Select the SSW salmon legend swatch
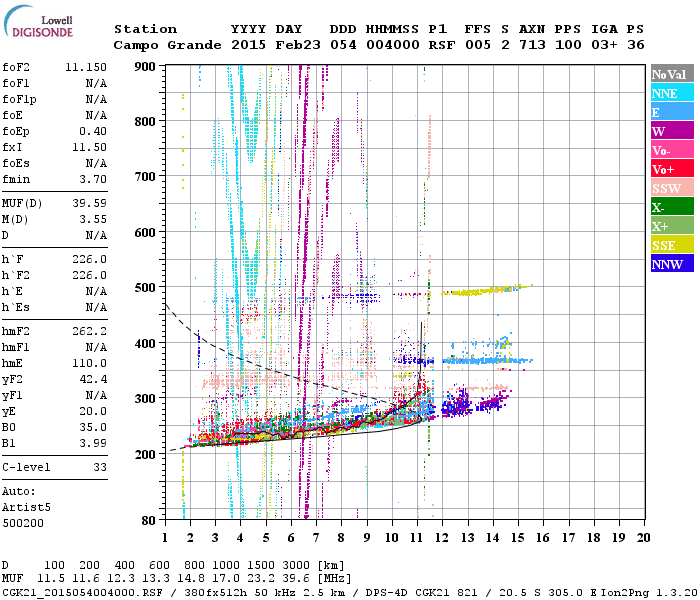700x600 pixels. tap(672, 188)
